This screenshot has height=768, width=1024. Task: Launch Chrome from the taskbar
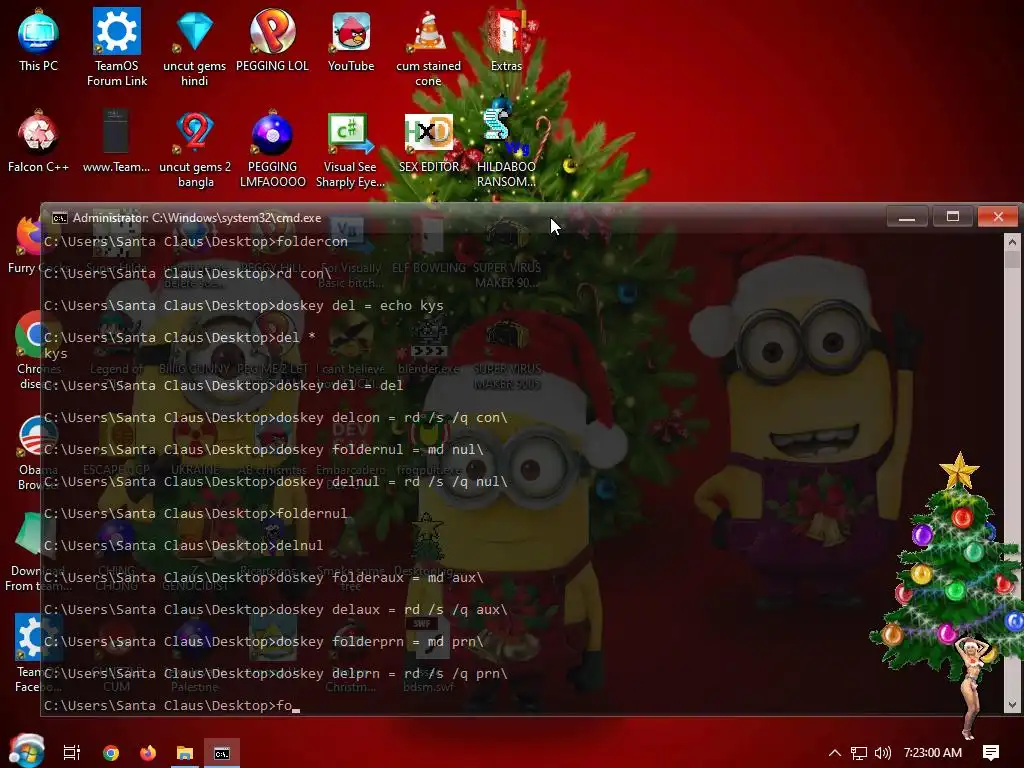(x=111, y=753)
